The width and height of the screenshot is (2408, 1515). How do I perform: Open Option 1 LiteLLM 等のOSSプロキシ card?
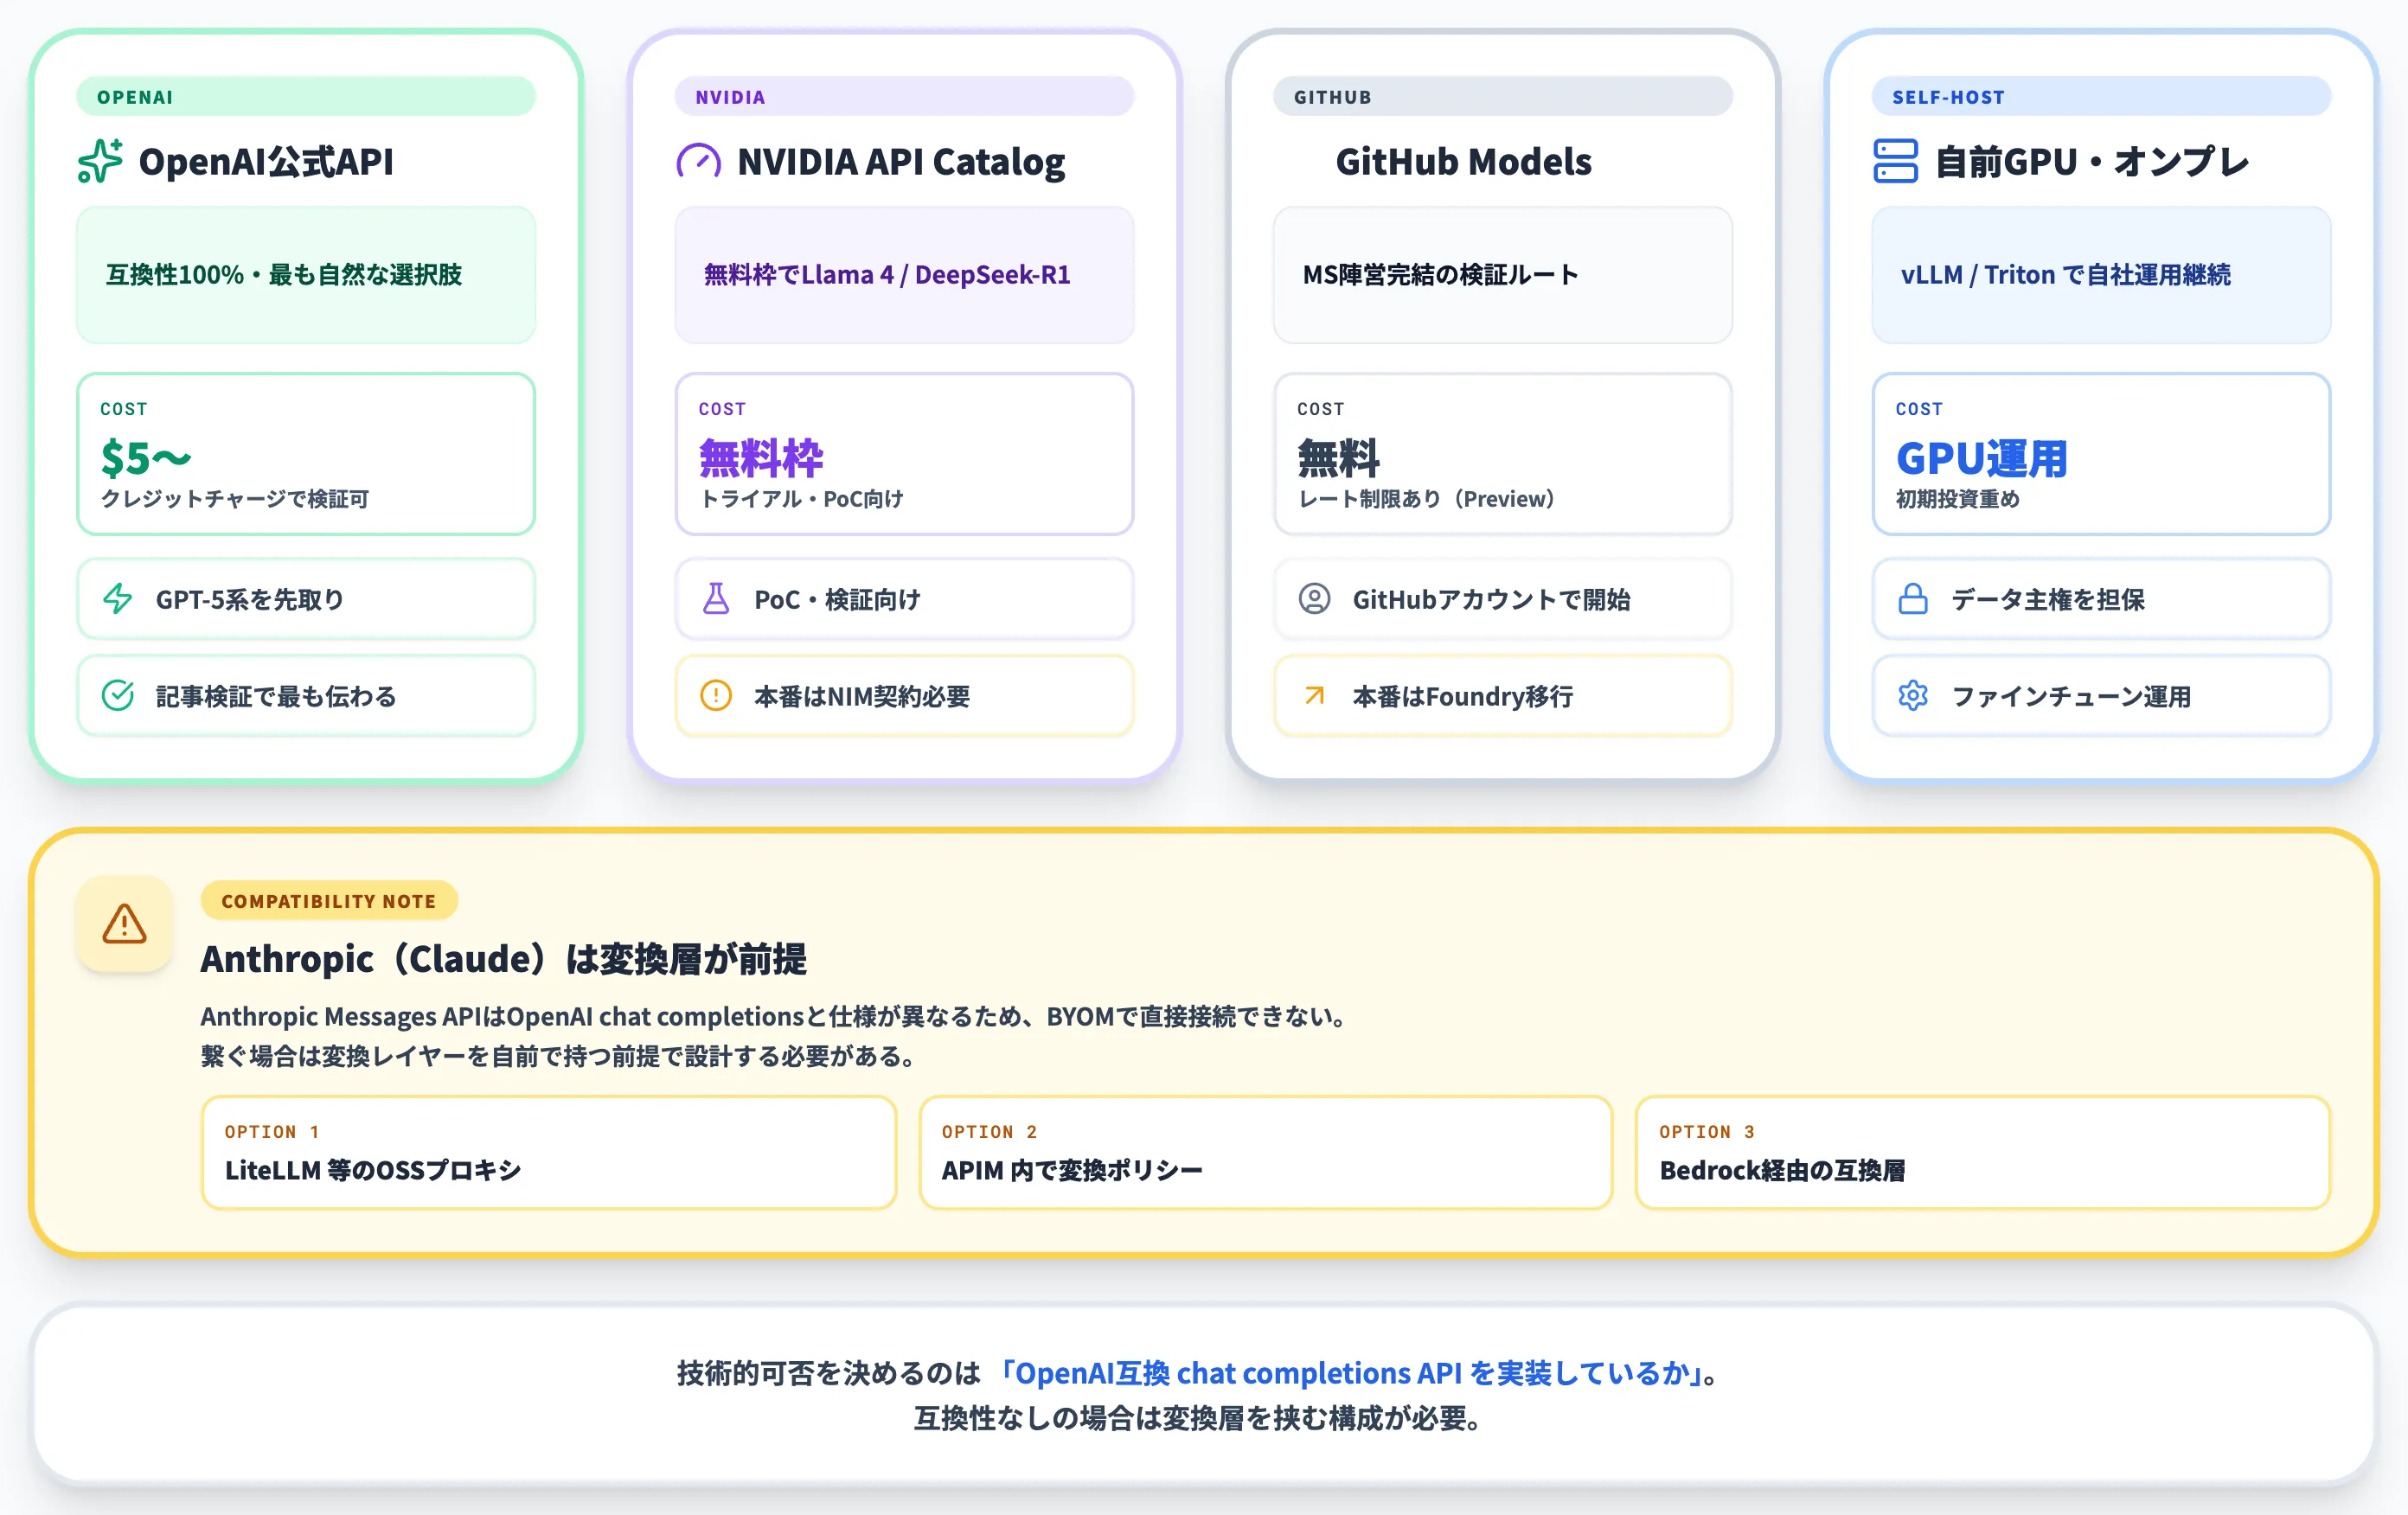point(548,1152)
